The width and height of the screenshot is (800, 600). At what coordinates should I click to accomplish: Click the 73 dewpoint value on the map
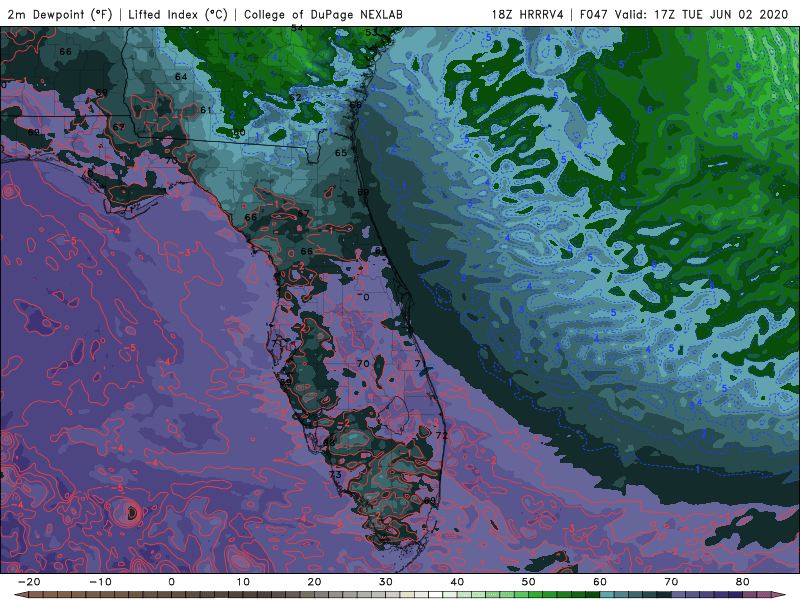coord(335,475)
